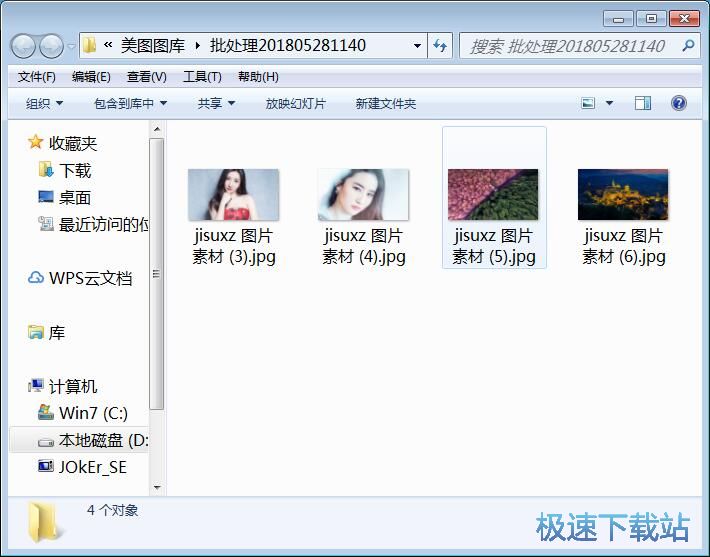Open the 查看(V) menu
The image size is (710, 557).
click(x=147, y=77)
